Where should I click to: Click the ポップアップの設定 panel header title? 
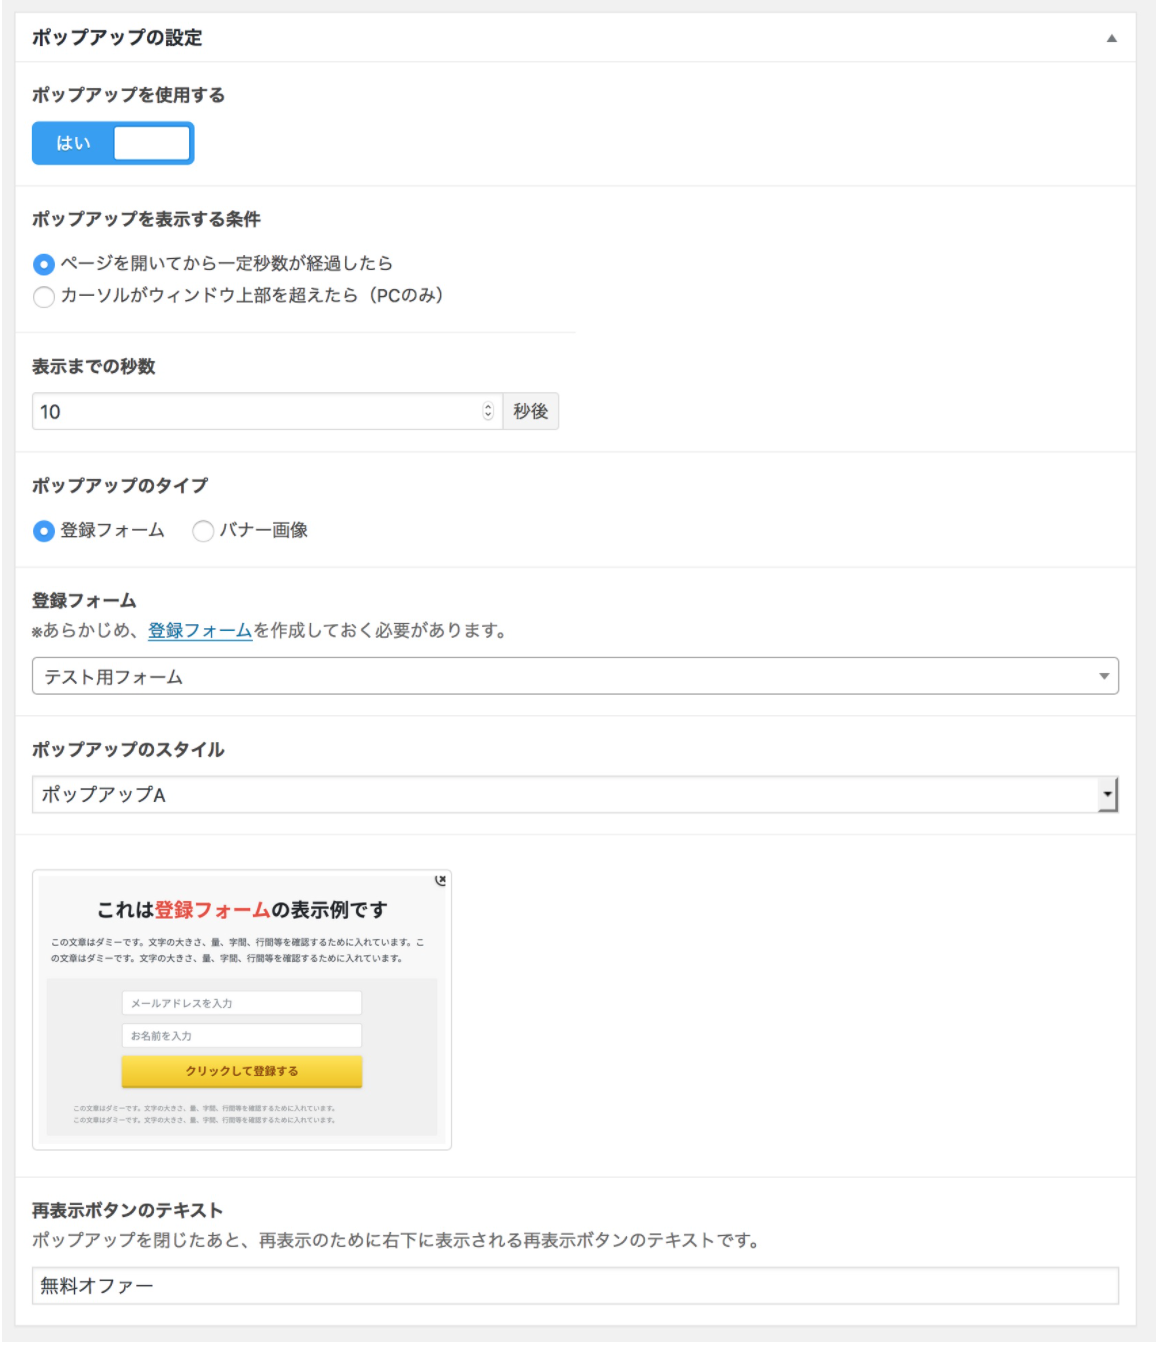(117, 38)
